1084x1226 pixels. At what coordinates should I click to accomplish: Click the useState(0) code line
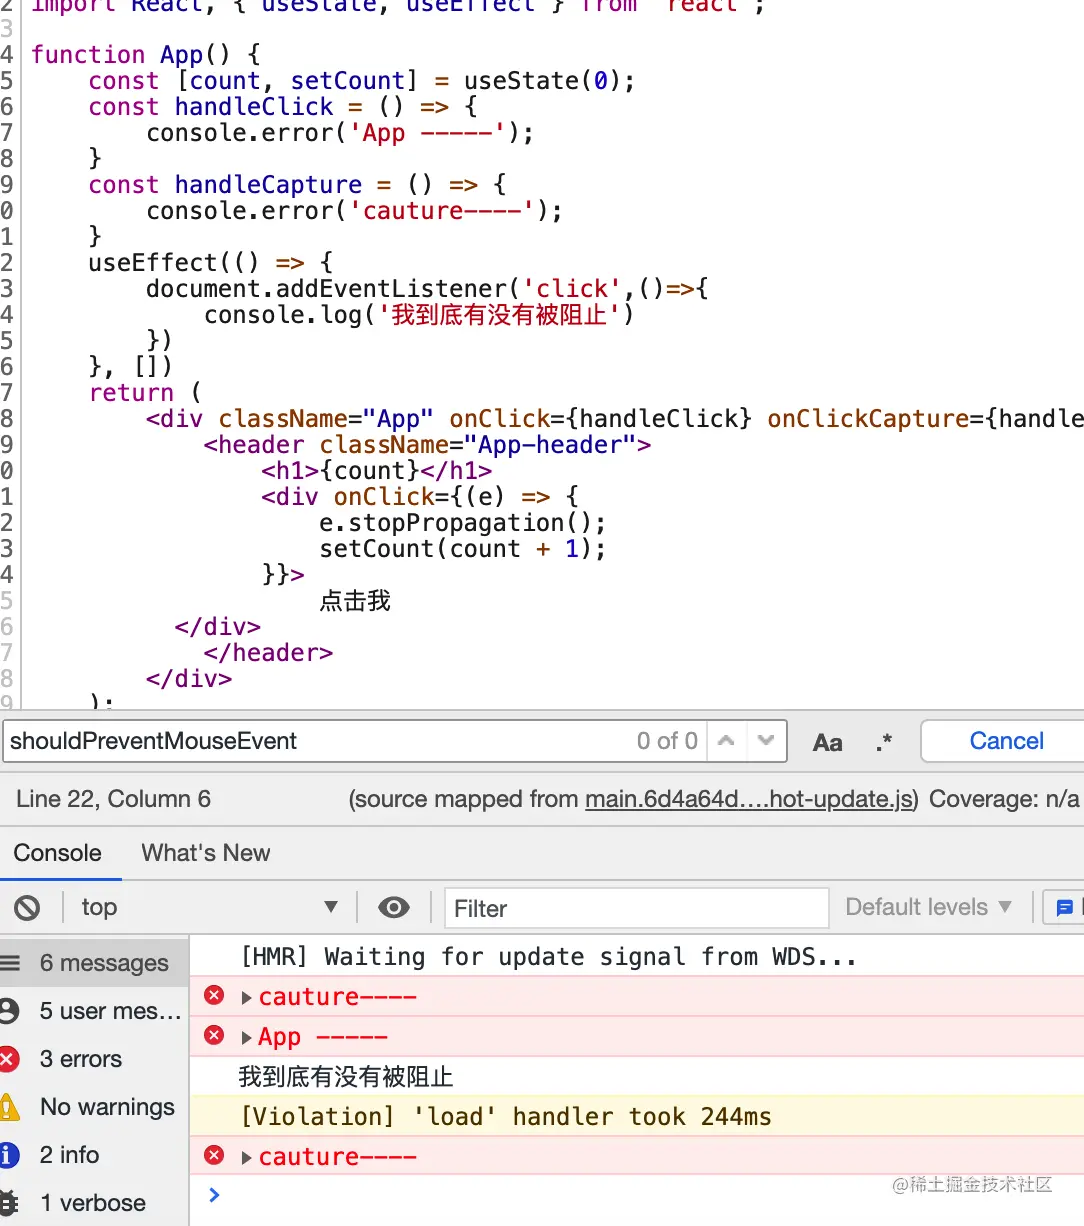tap(361, 81)
